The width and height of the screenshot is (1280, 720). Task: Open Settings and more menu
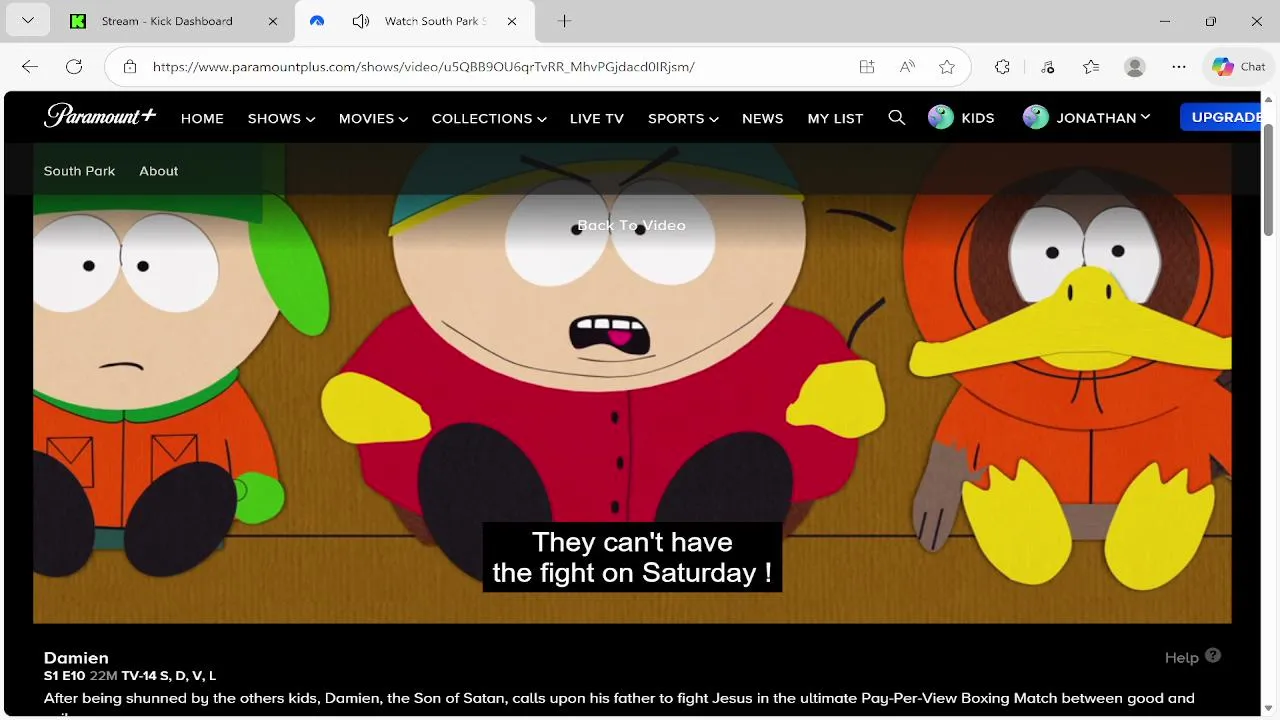(1179, 67)
